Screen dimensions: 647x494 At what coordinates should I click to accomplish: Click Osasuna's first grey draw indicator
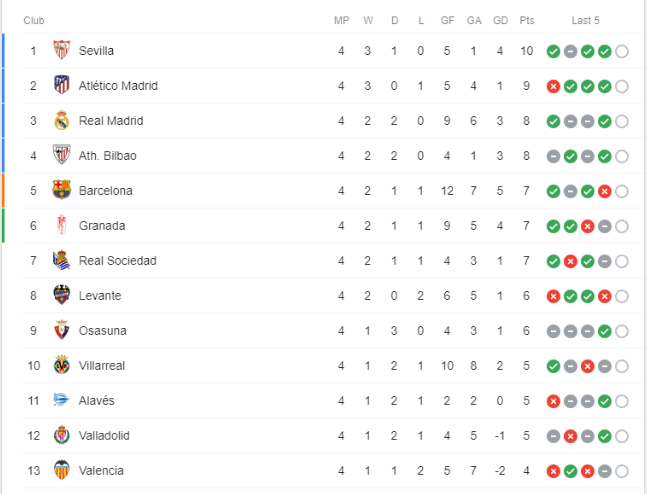(x=553, y=331)
